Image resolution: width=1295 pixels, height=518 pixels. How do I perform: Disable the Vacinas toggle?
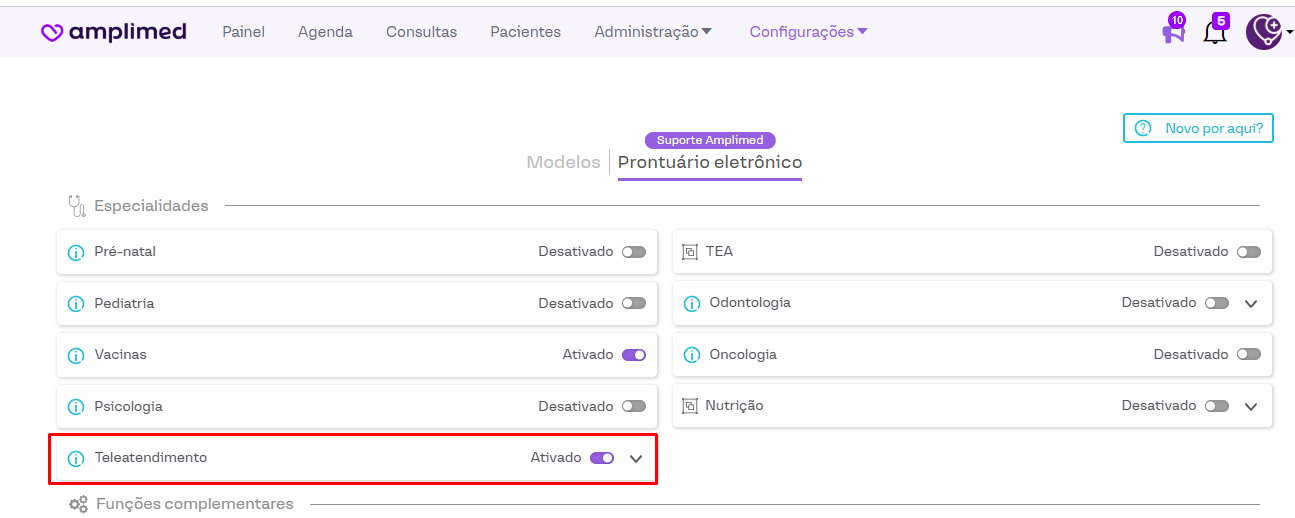tap(633, 355)
